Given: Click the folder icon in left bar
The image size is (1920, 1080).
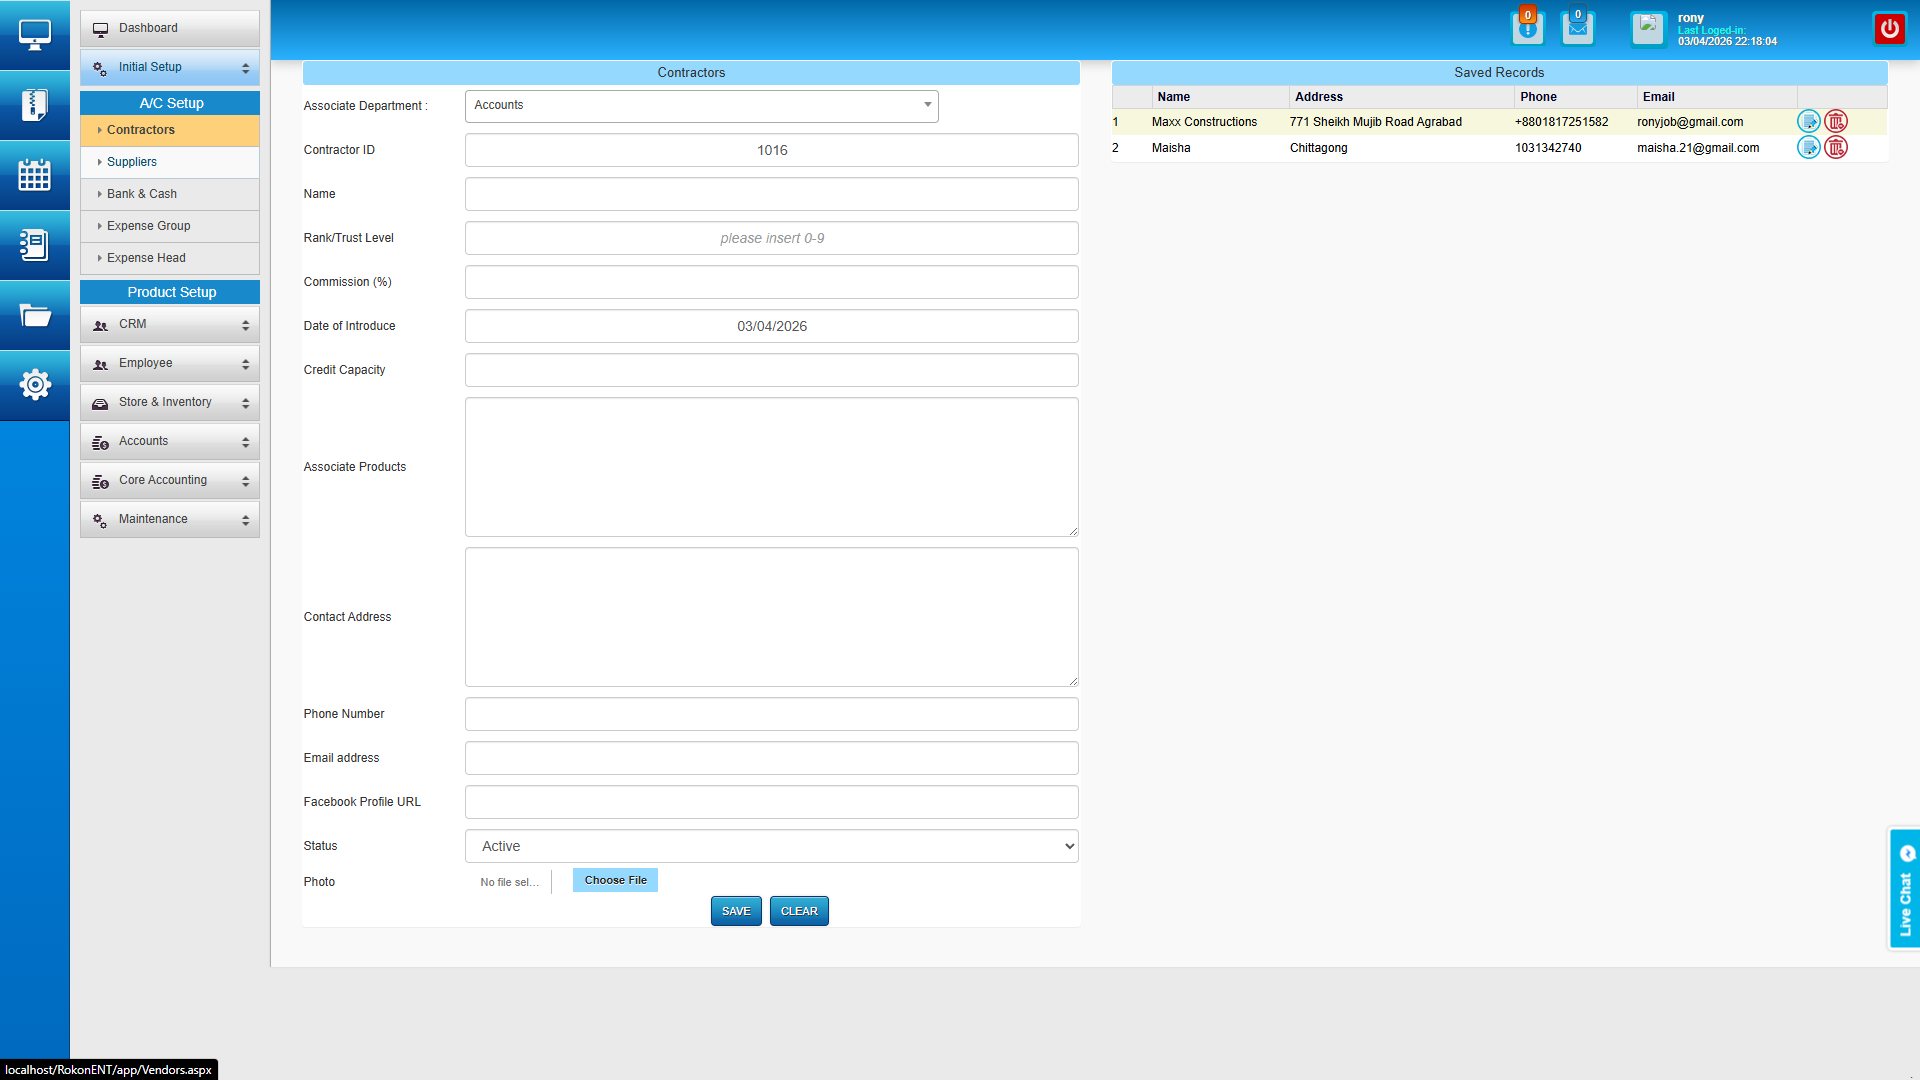Looking at the screenshot, I should pyautogui.click(x=34, y=316).
